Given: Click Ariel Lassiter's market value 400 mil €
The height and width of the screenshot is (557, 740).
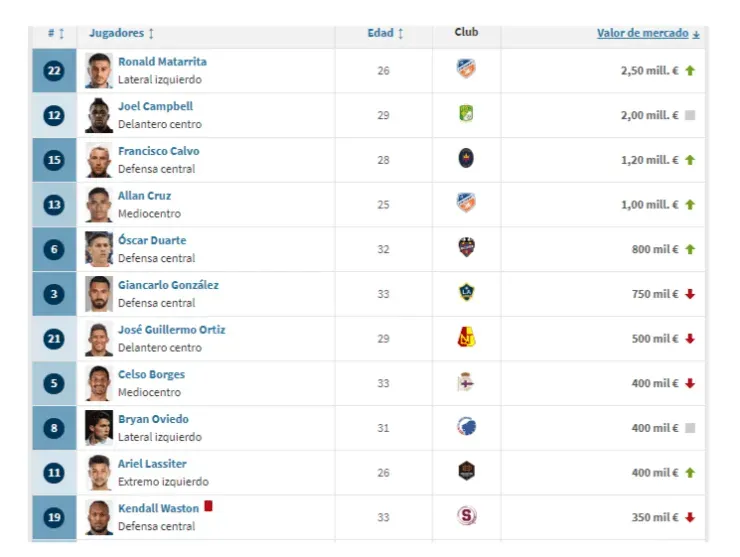Looking at the screenshot, I should click(655, 472).
